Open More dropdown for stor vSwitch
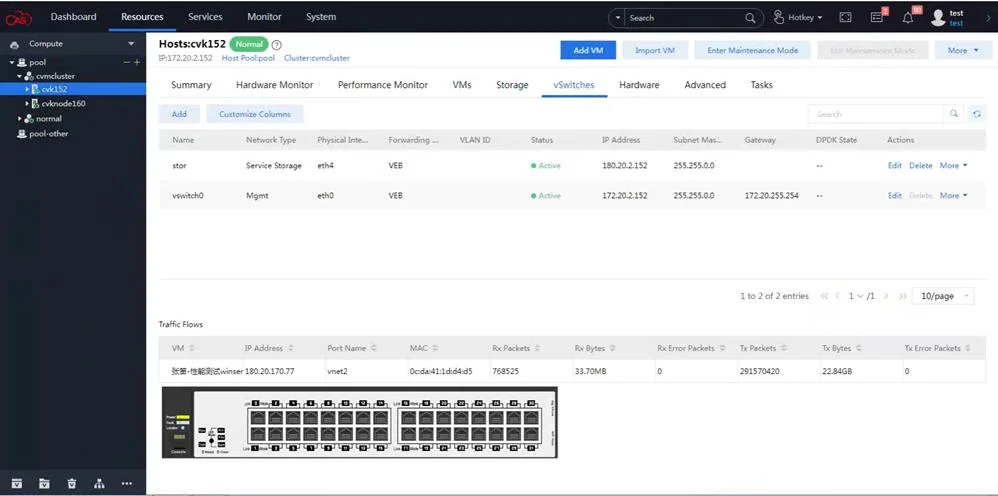Screen dimensions: 998x496 [x=953, y=166]
